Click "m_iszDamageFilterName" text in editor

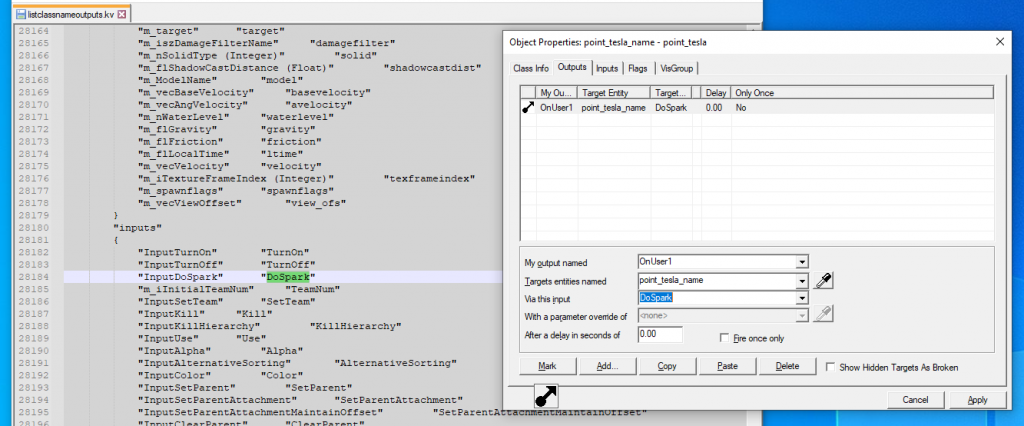coord(208,42)
